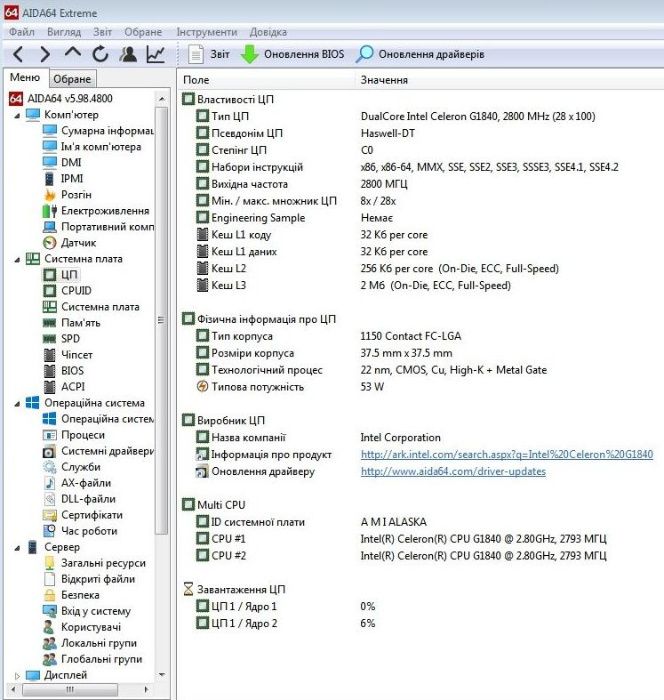
Task: Select AX-файли tree item
Action: point(77,483)
